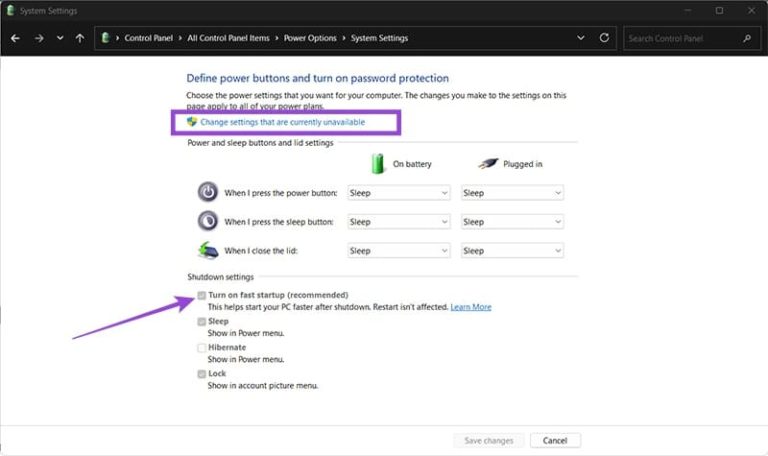Click Change settings that are currently unavailable

coord(282,122)
